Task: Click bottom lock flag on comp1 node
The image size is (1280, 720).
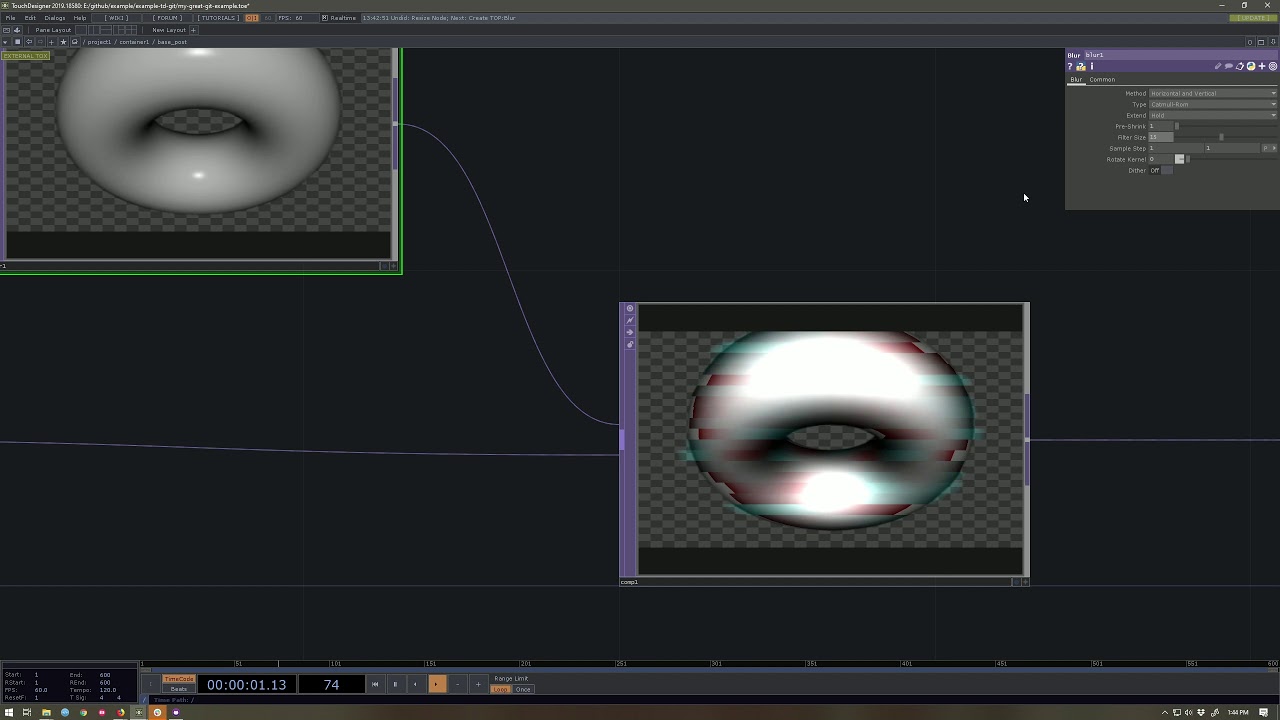Action: [x=630, y=345]
